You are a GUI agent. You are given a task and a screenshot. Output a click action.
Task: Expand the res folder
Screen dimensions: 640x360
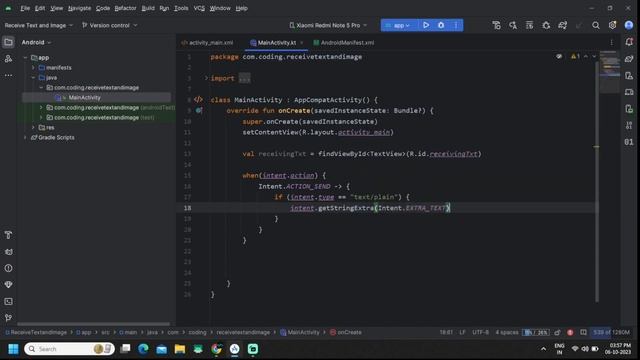point(33,127)
